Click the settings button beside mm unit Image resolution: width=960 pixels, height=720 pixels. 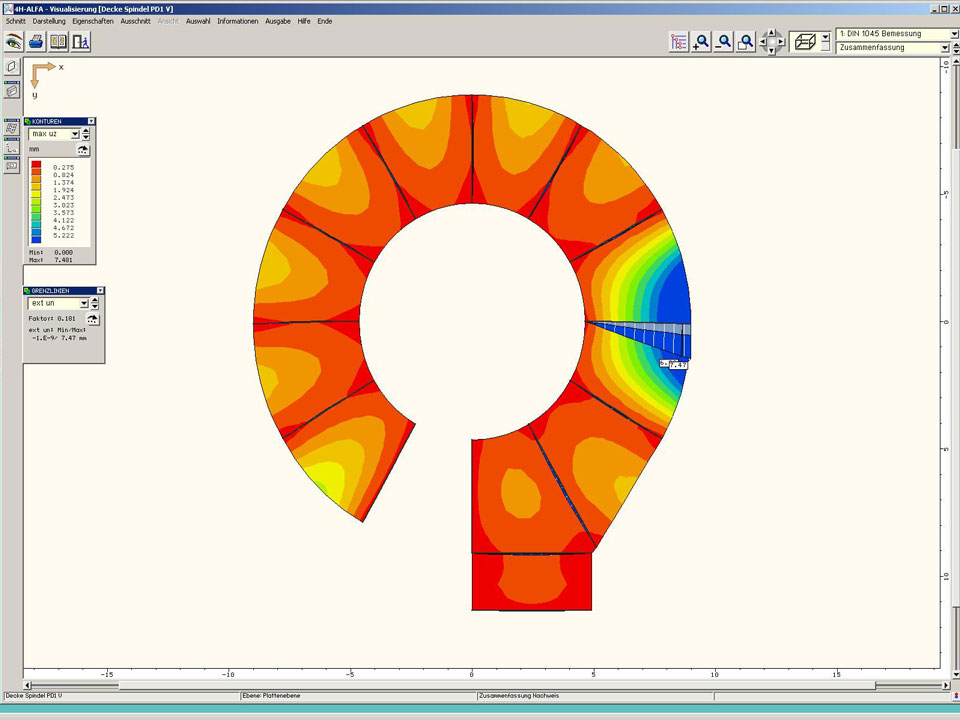(83, 150)
